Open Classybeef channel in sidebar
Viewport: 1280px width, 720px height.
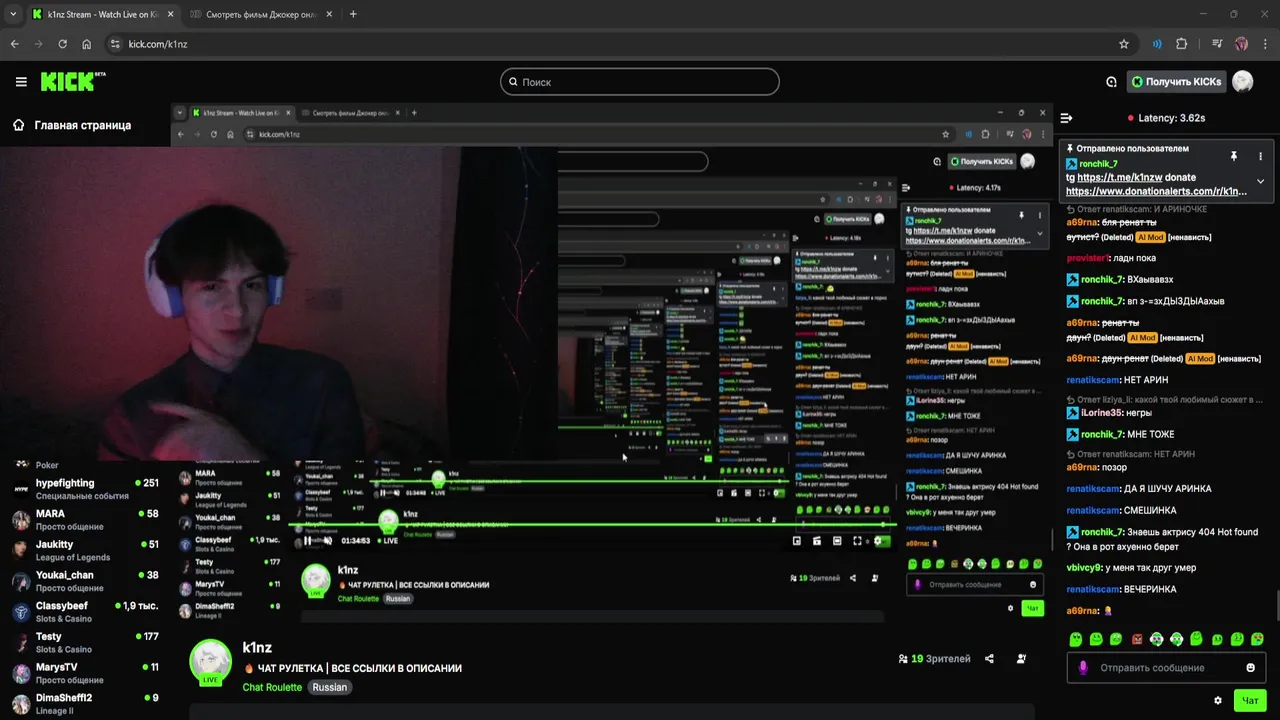[x=84, y=612]
